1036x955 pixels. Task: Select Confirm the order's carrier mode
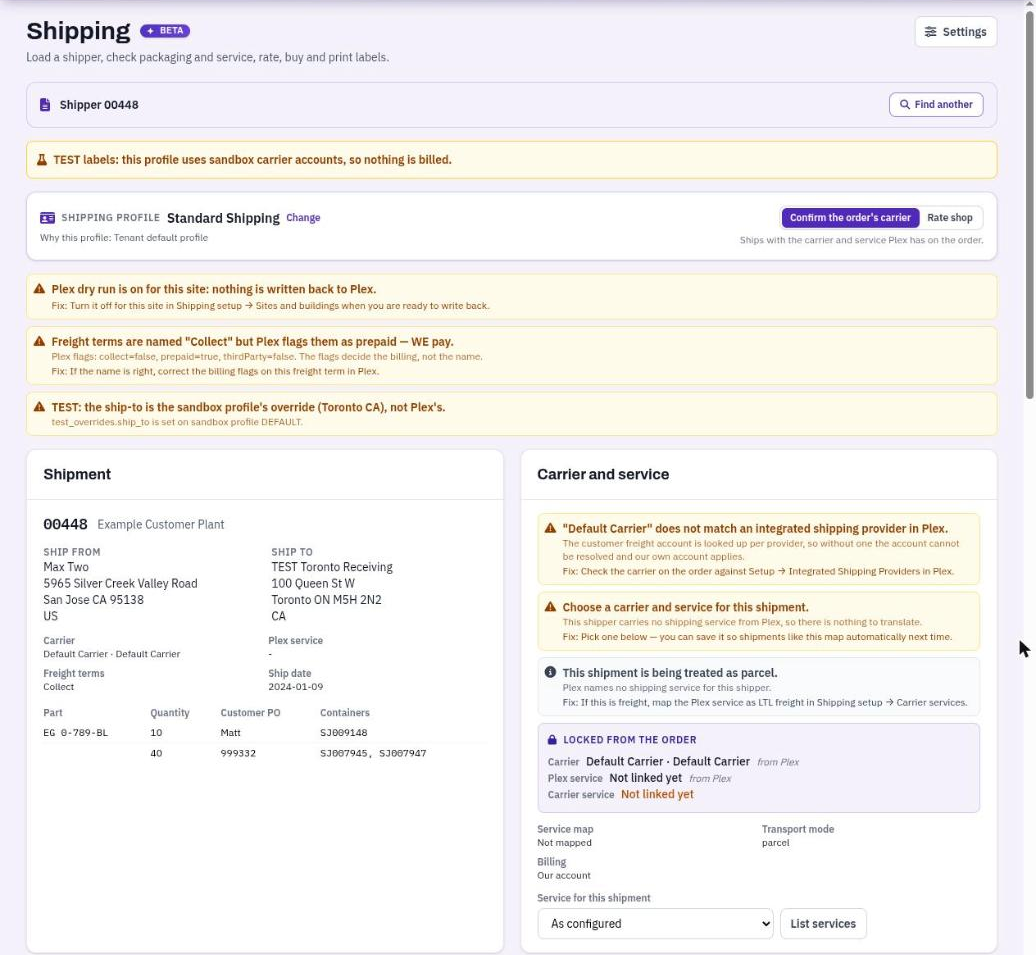(850, 217)
